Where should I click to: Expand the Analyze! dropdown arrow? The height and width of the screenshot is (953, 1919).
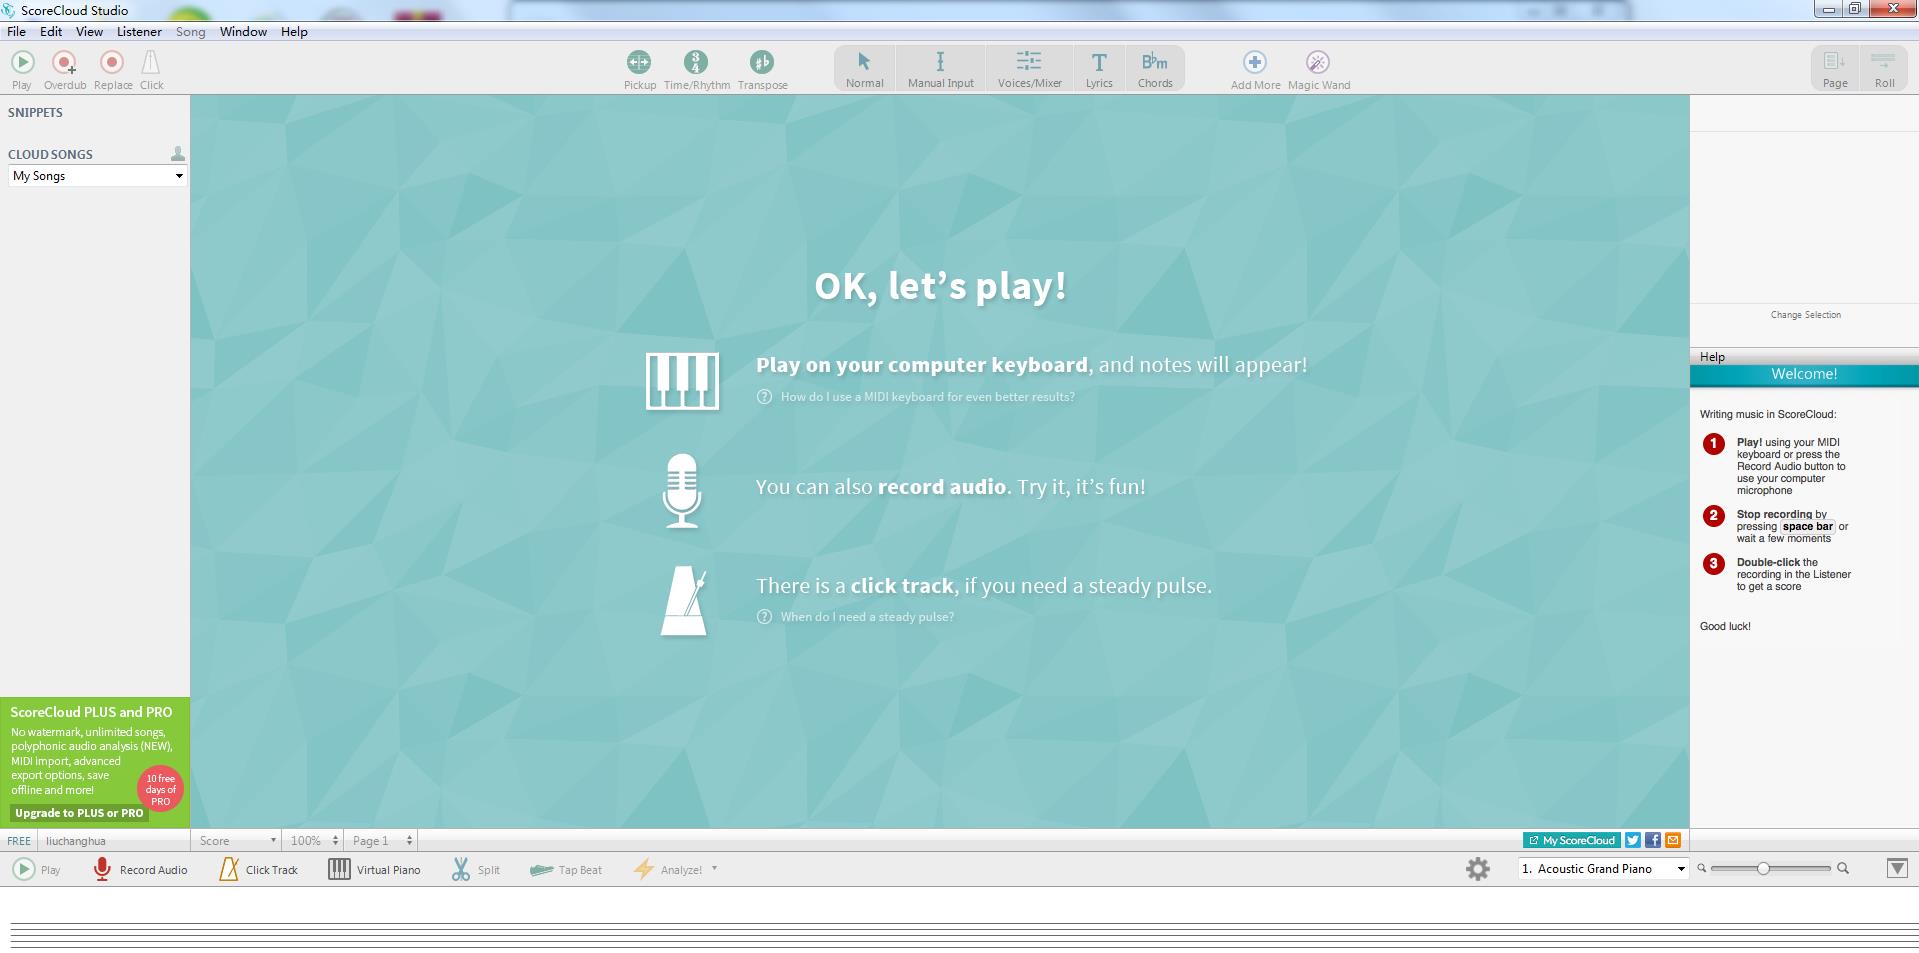point(714,869)
